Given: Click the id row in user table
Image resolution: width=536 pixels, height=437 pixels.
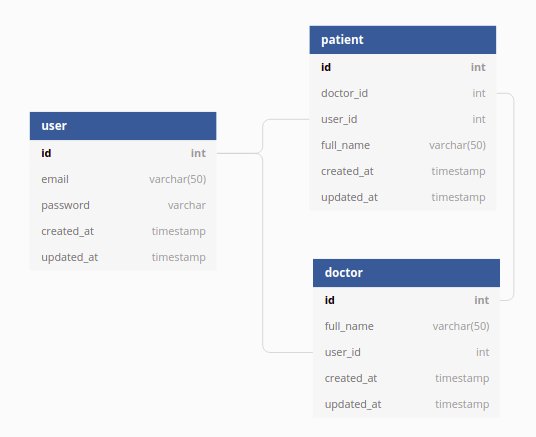Looking at the screenshot, I should click(x=123, y=153).
